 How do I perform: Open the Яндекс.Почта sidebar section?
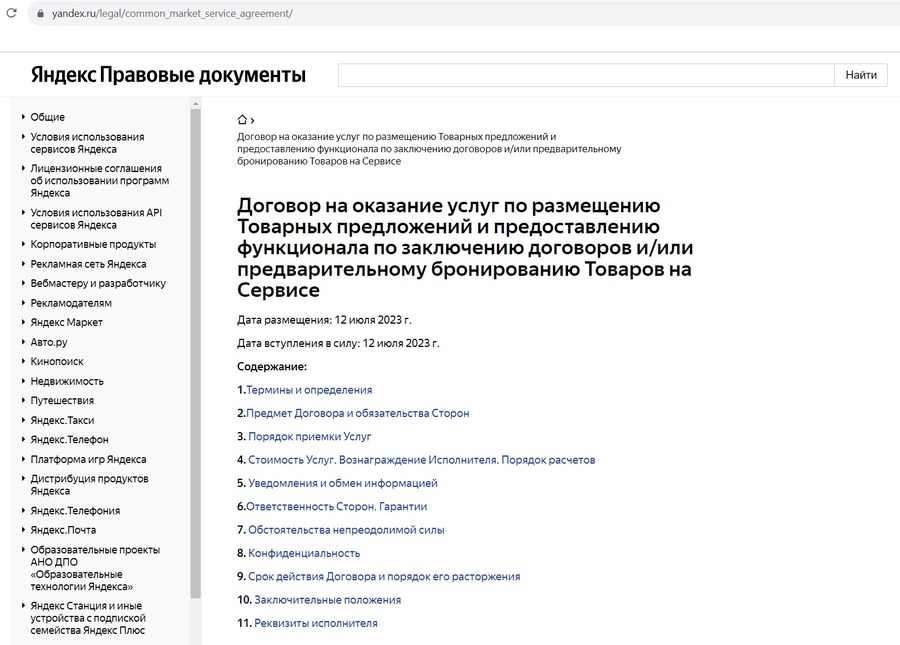63,530
